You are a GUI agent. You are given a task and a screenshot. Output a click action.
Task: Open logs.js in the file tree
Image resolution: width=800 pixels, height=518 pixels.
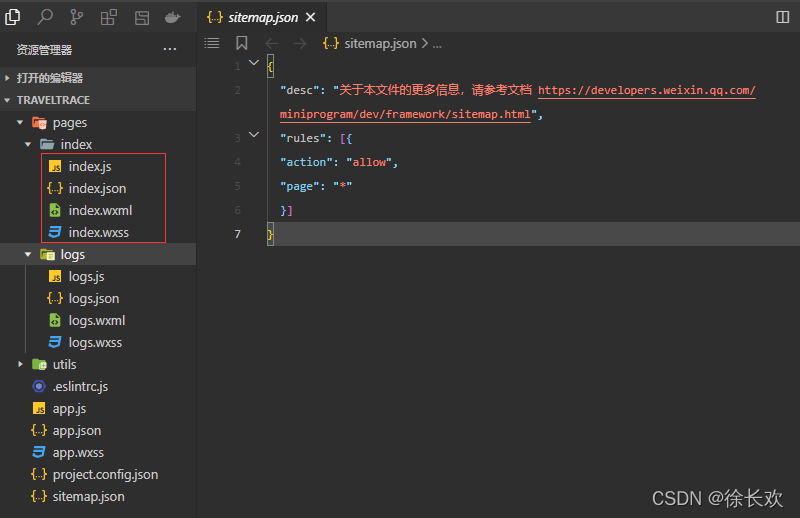coord(86,277)
